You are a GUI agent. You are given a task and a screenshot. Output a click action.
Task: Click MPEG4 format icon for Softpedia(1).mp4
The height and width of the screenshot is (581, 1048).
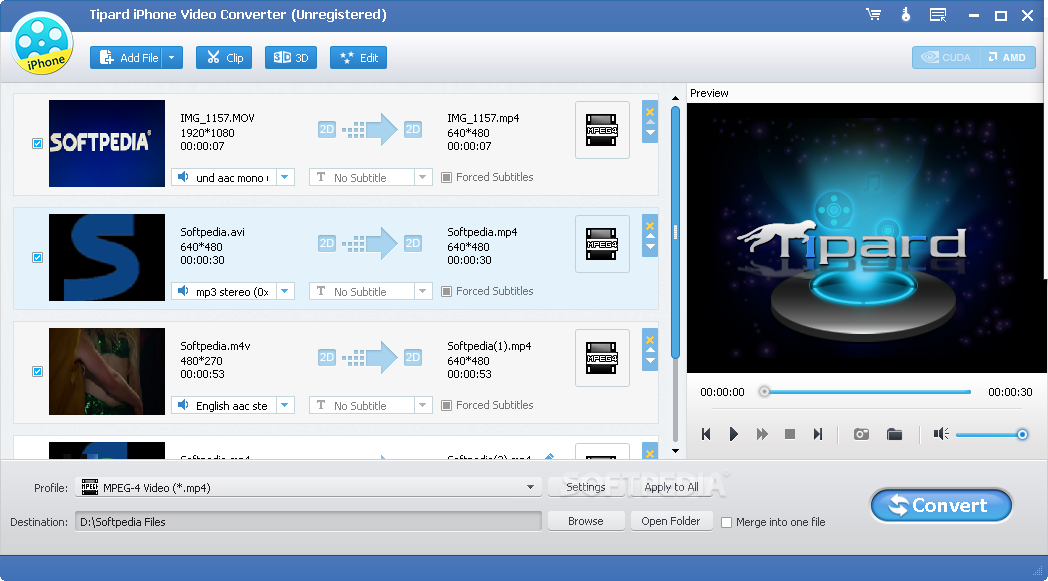coord(602,358)
